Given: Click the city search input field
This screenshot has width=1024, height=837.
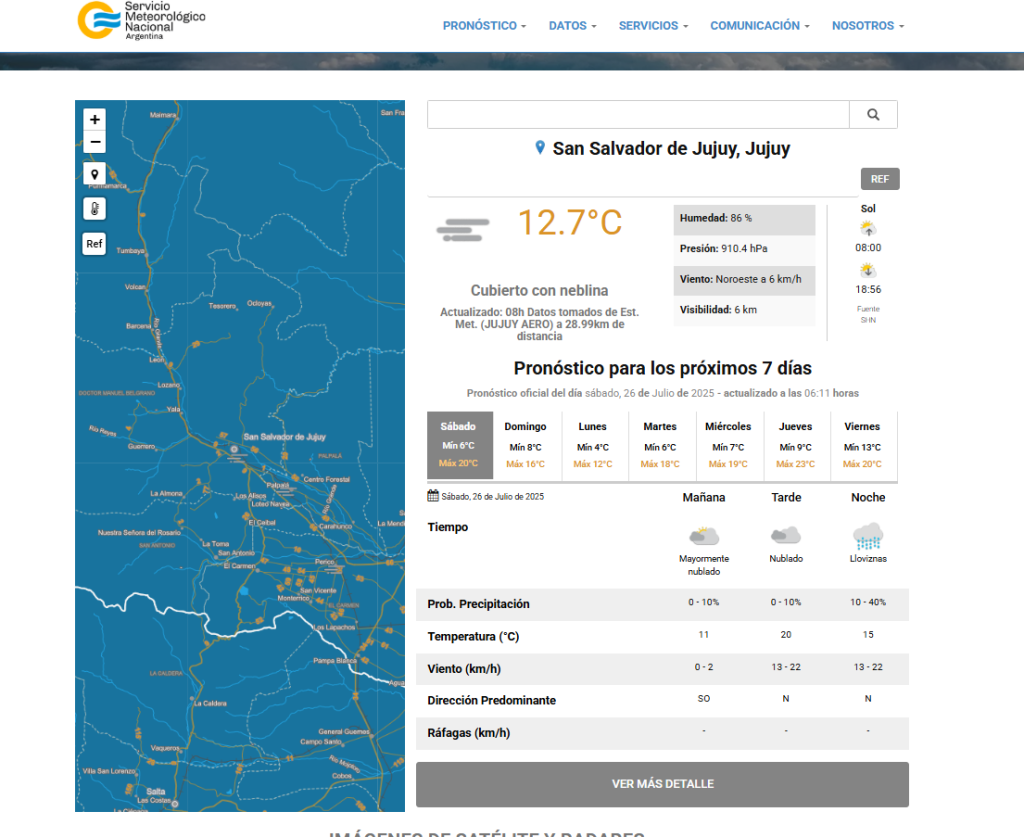Looking at the screenshot, I should click(638, 115).
